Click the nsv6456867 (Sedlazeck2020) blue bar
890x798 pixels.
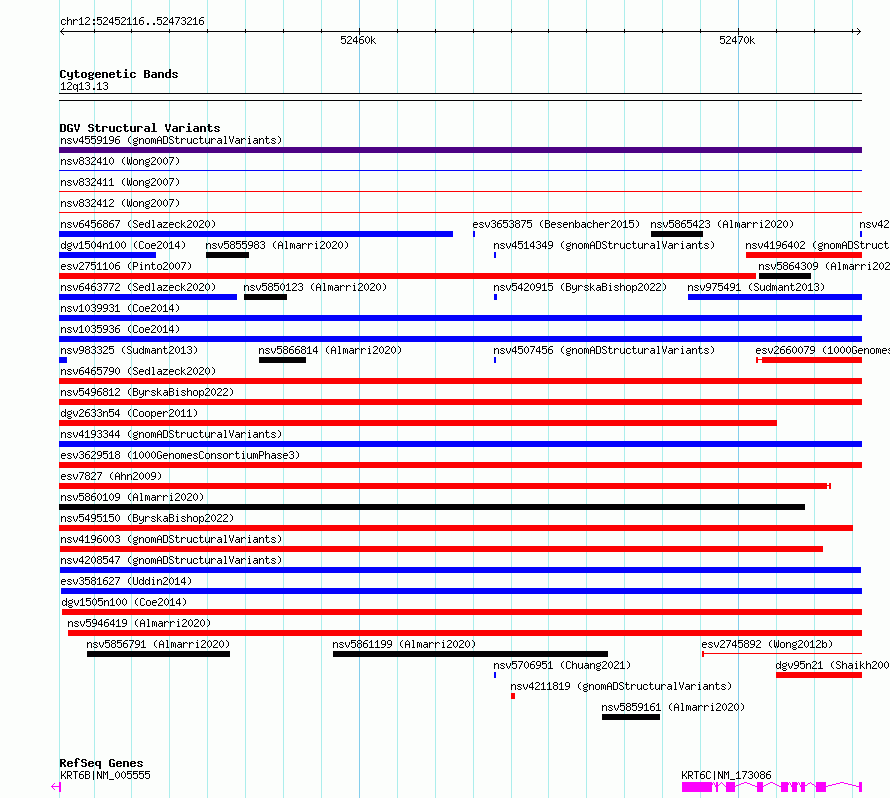pyautogui.click(x=256, y=234)
